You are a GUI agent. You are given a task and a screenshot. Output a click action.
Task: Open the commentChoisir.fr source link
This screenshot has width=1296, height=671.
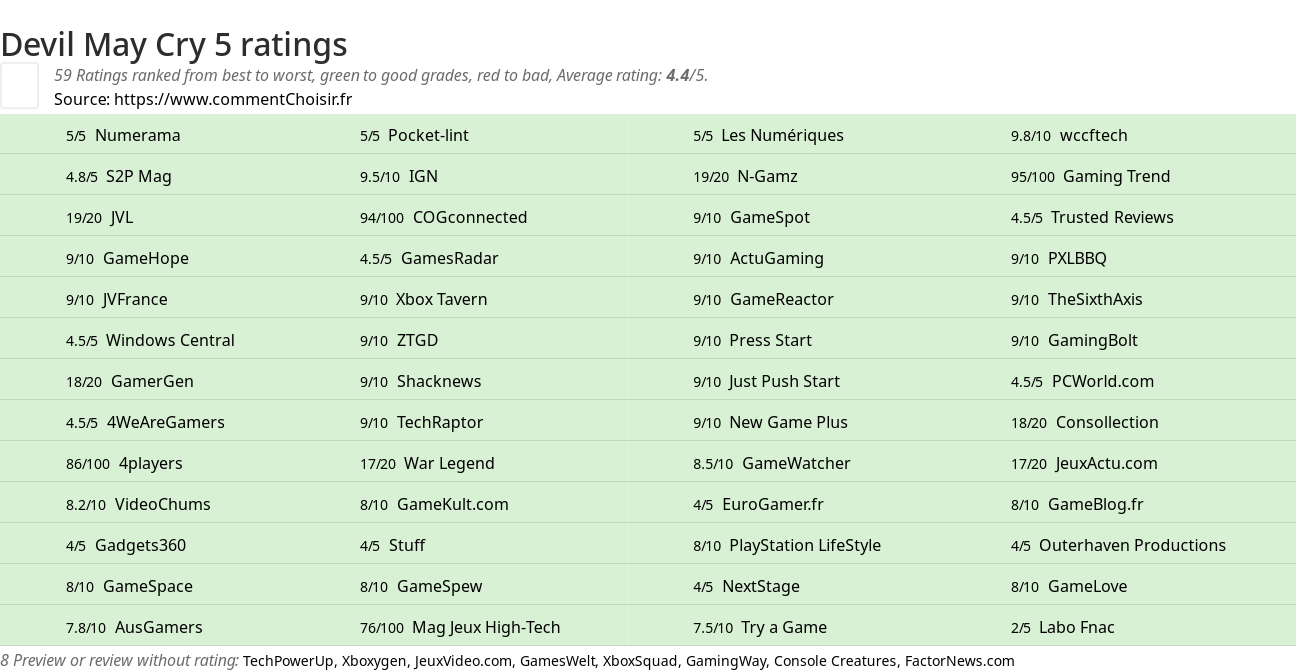pos(233,99)
